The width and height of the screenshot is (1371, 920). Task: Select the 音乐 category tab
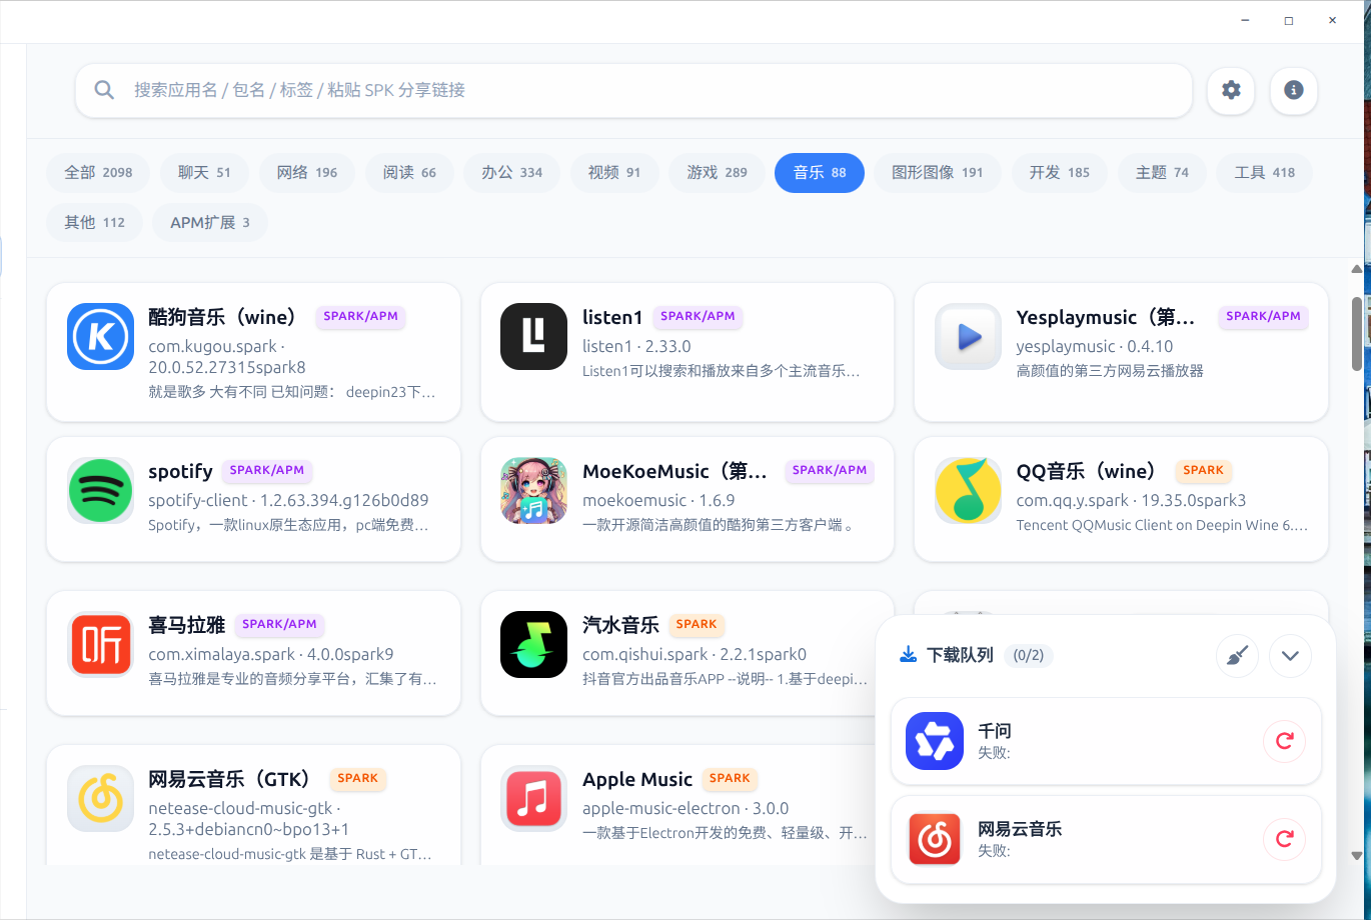820,173
